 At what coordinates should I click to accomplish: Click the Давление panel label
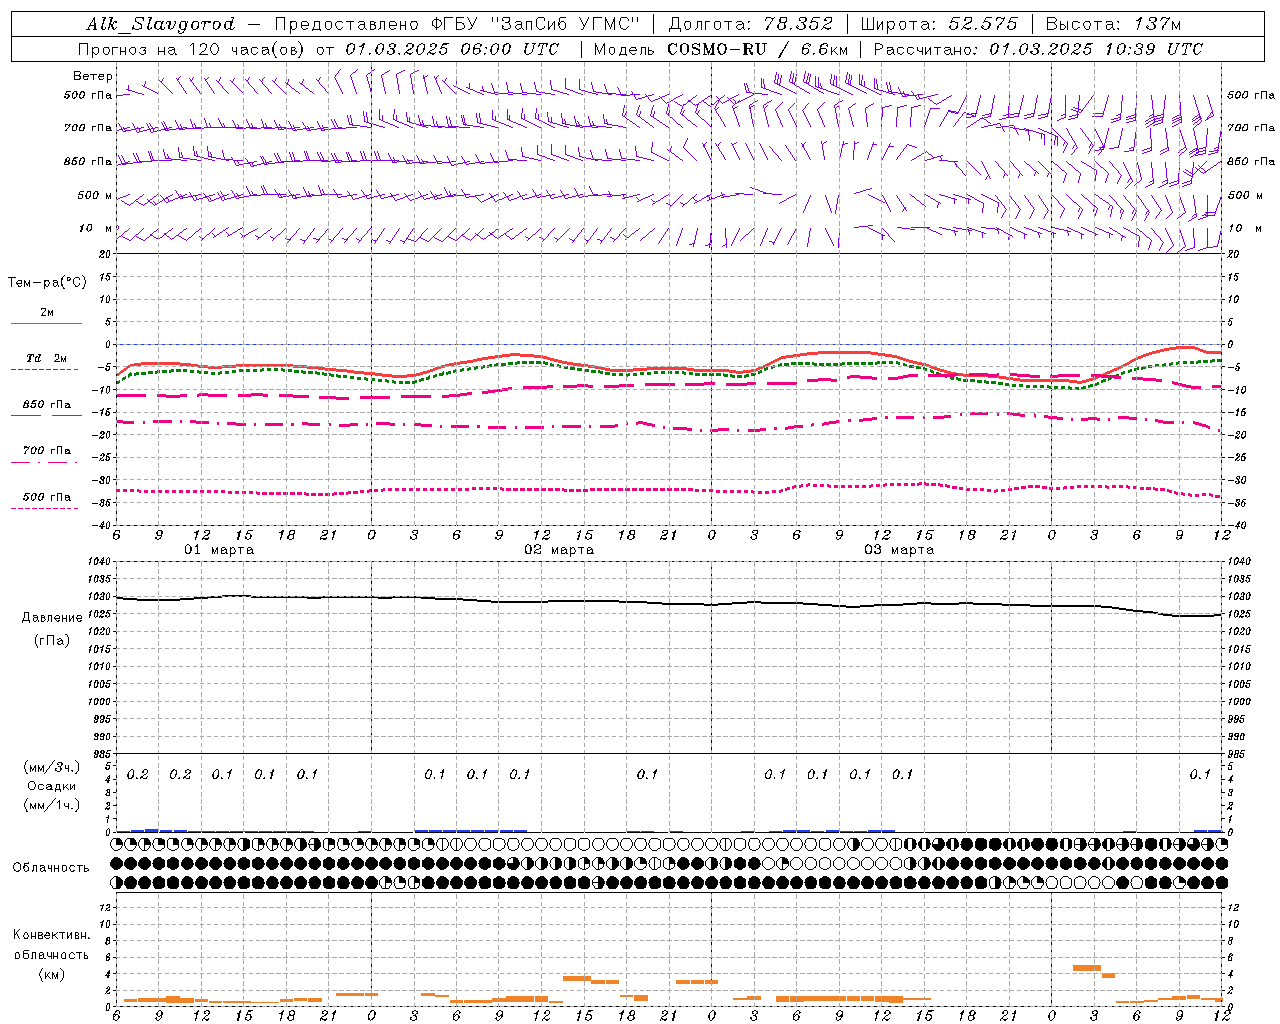[52, 618]
